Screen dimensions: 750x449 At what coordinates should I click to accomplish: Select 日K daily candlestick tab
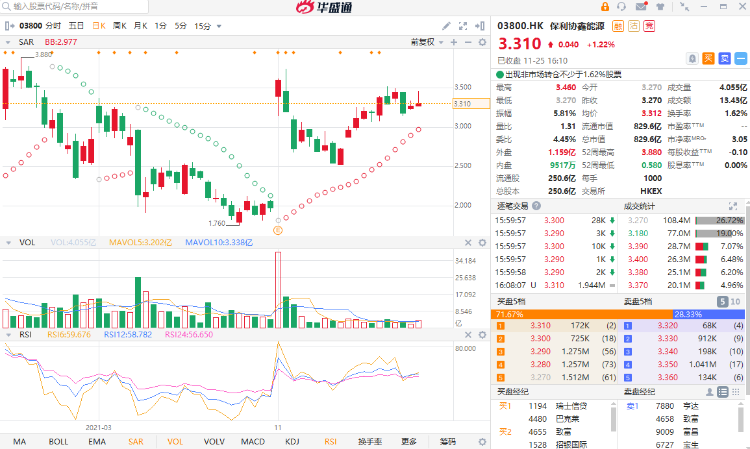[x=99, y=26]
